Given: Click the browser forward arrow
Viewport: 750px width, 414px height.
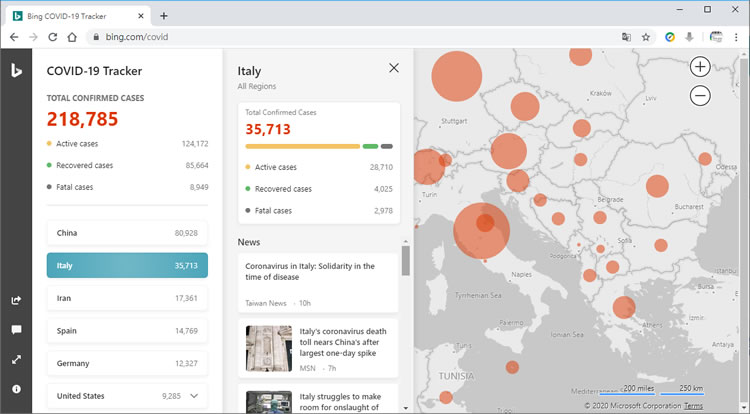Looking at the screenshot, I should tap(33, 37).
